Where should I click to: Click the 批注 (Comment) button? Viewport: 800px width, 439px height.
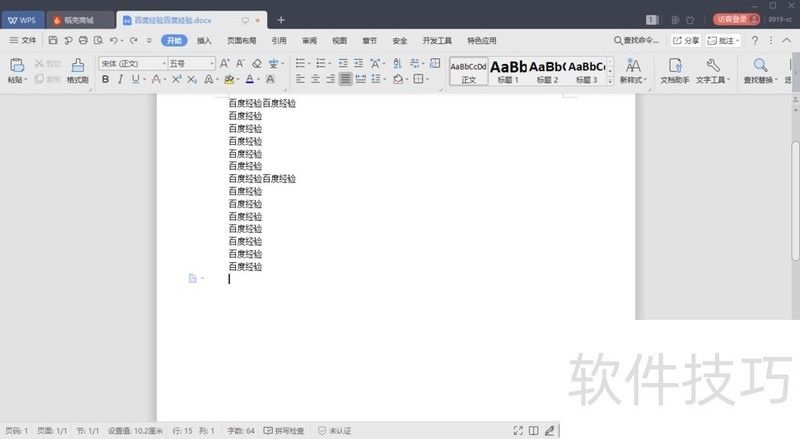(723, 40)
